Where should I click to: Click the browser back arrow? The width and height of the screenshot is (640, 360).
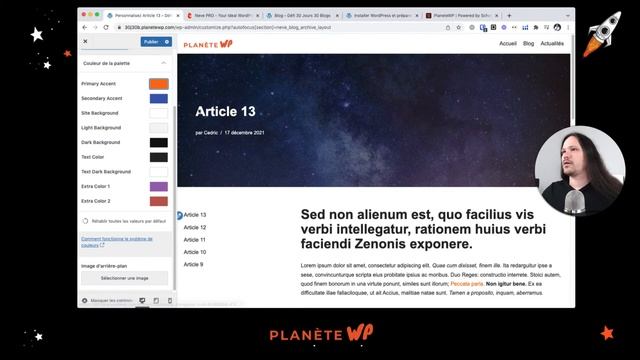[85, 27]
